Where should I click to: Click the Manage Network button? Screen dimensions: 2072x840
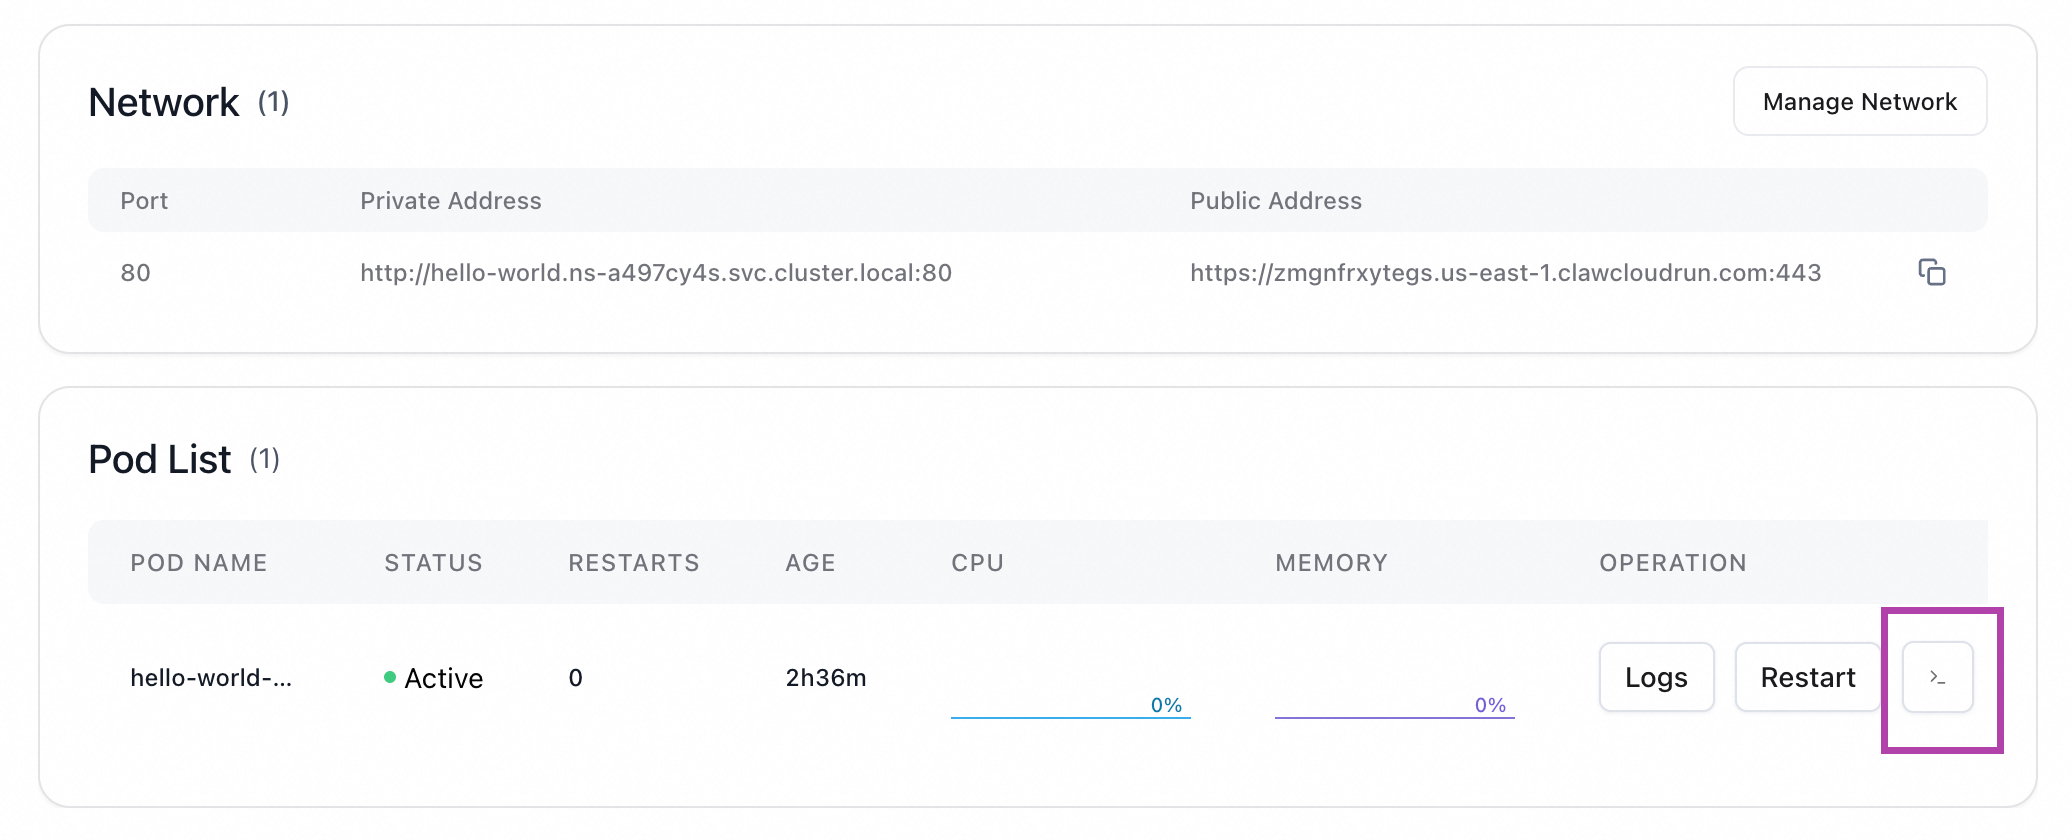coord(1859,102)
